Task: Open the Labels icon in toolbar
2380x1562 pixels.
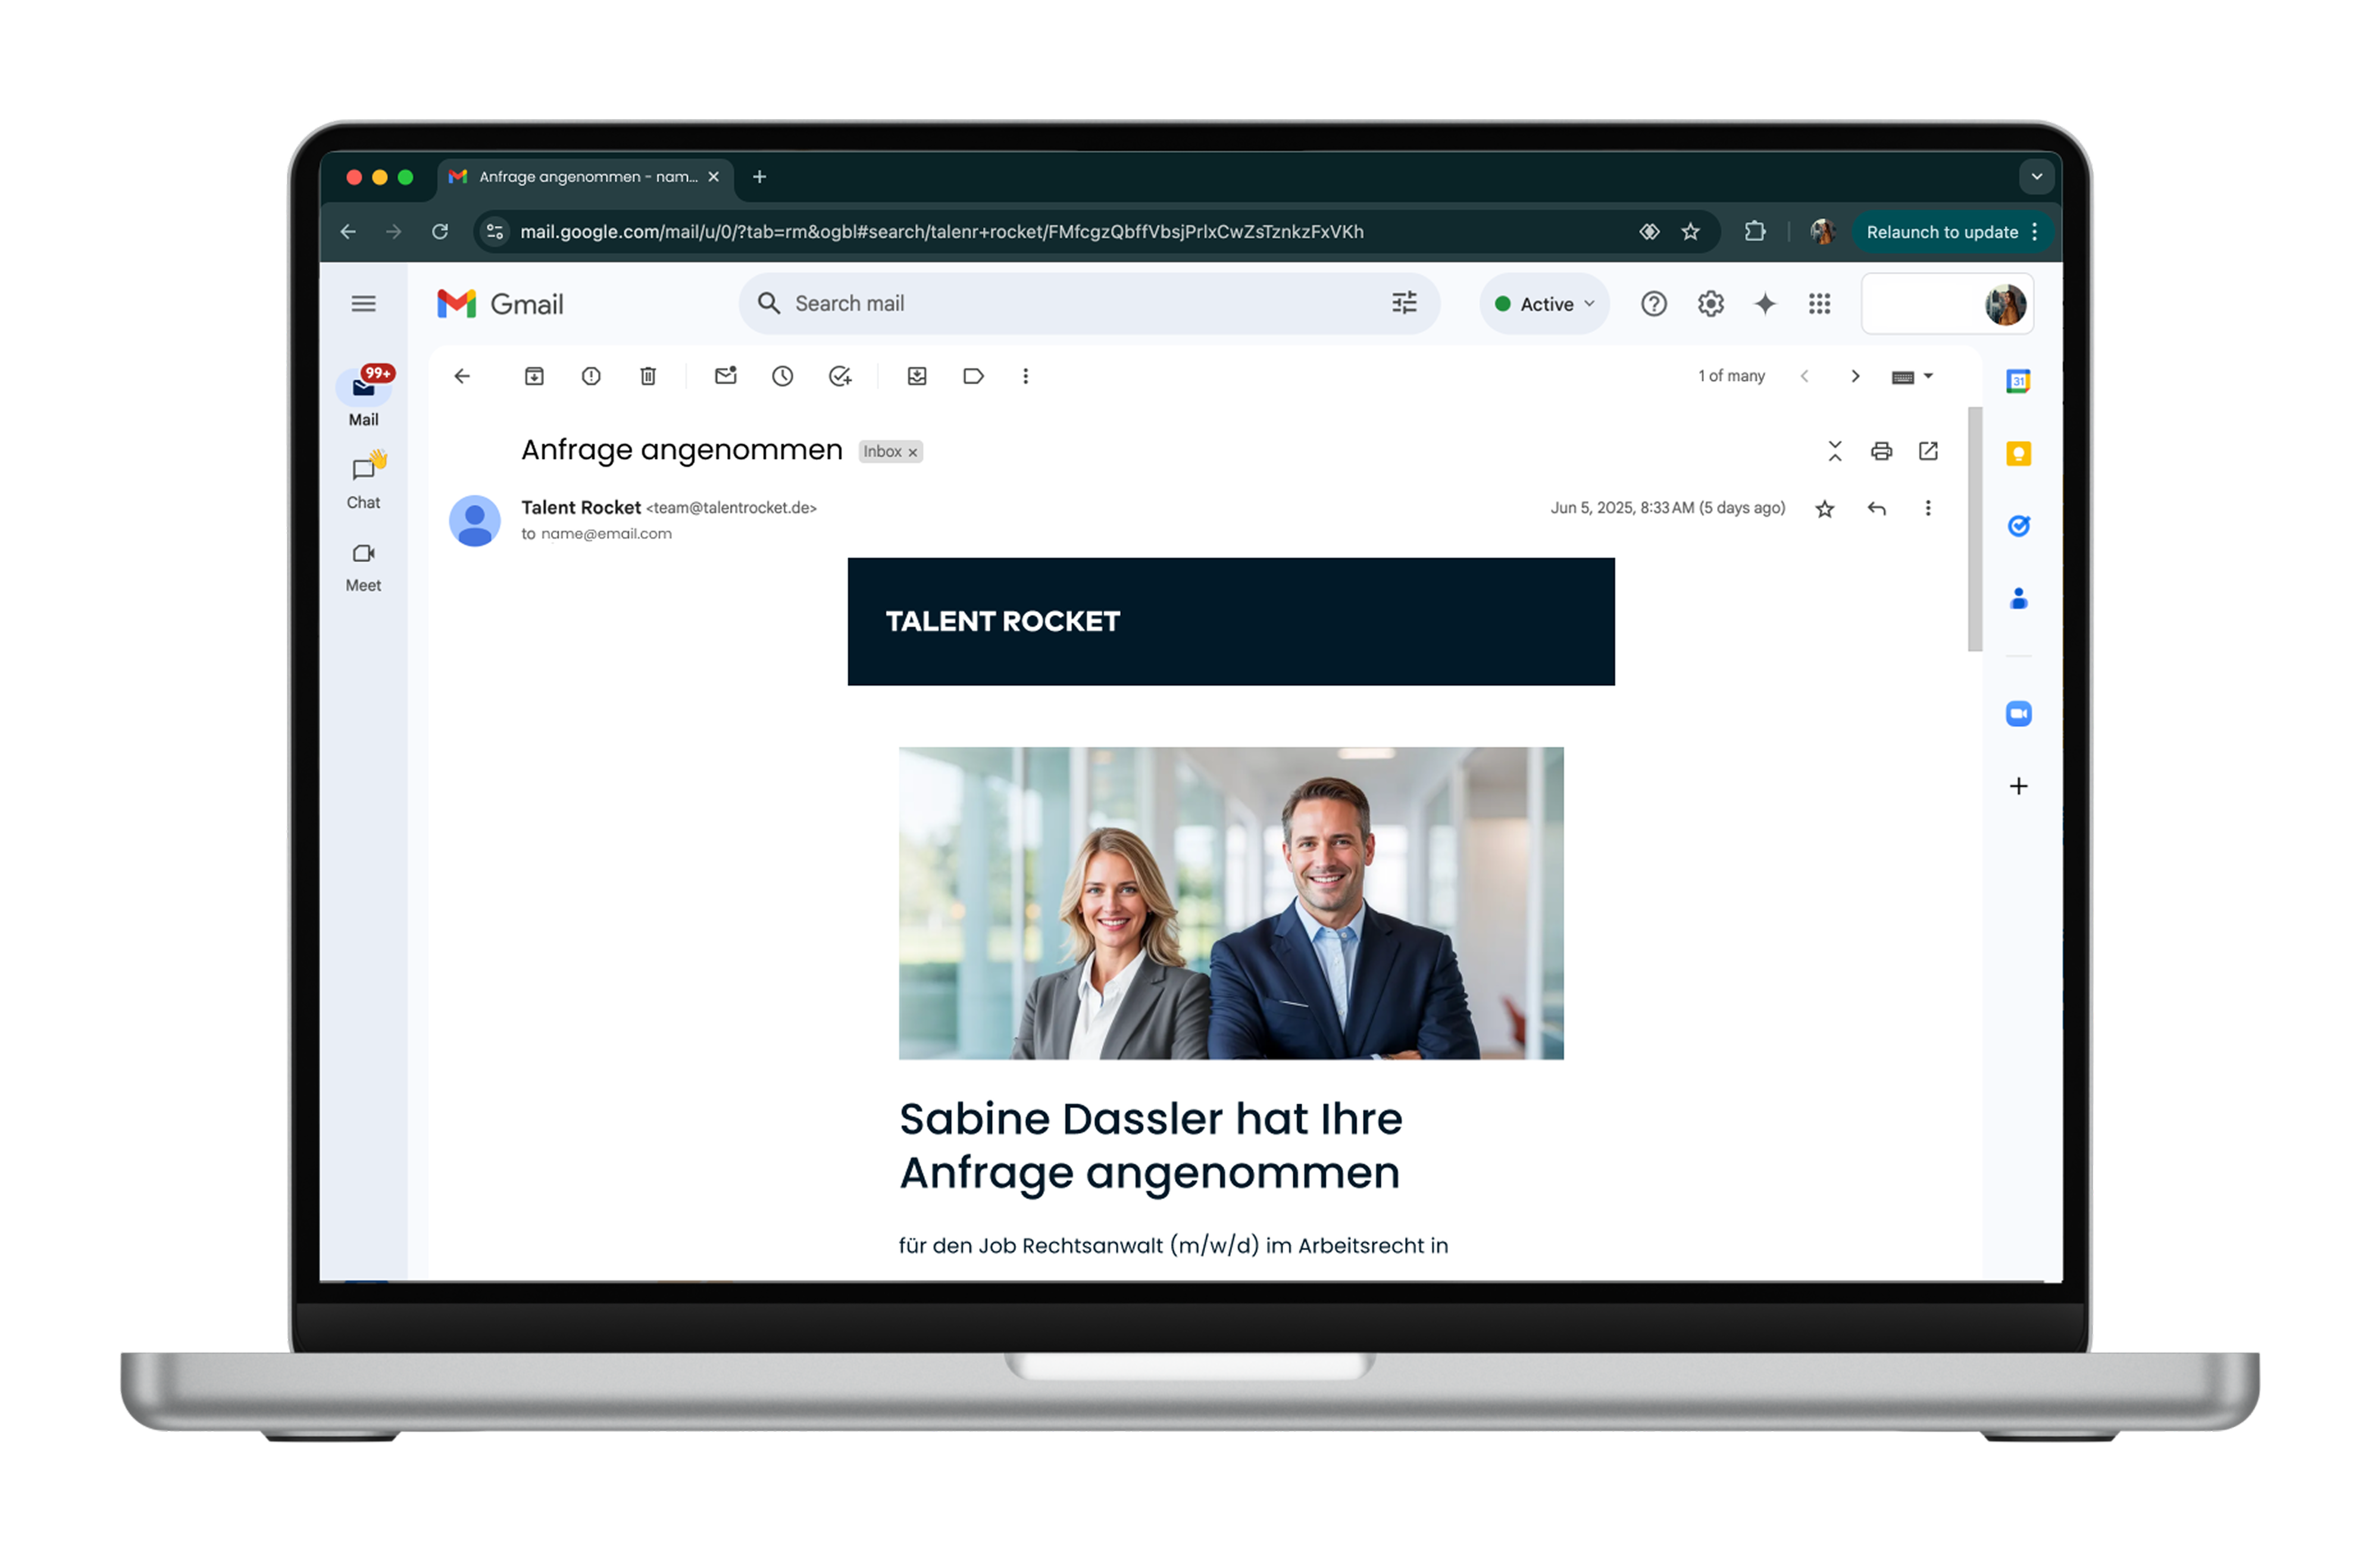Action: [x=973, y=376]
